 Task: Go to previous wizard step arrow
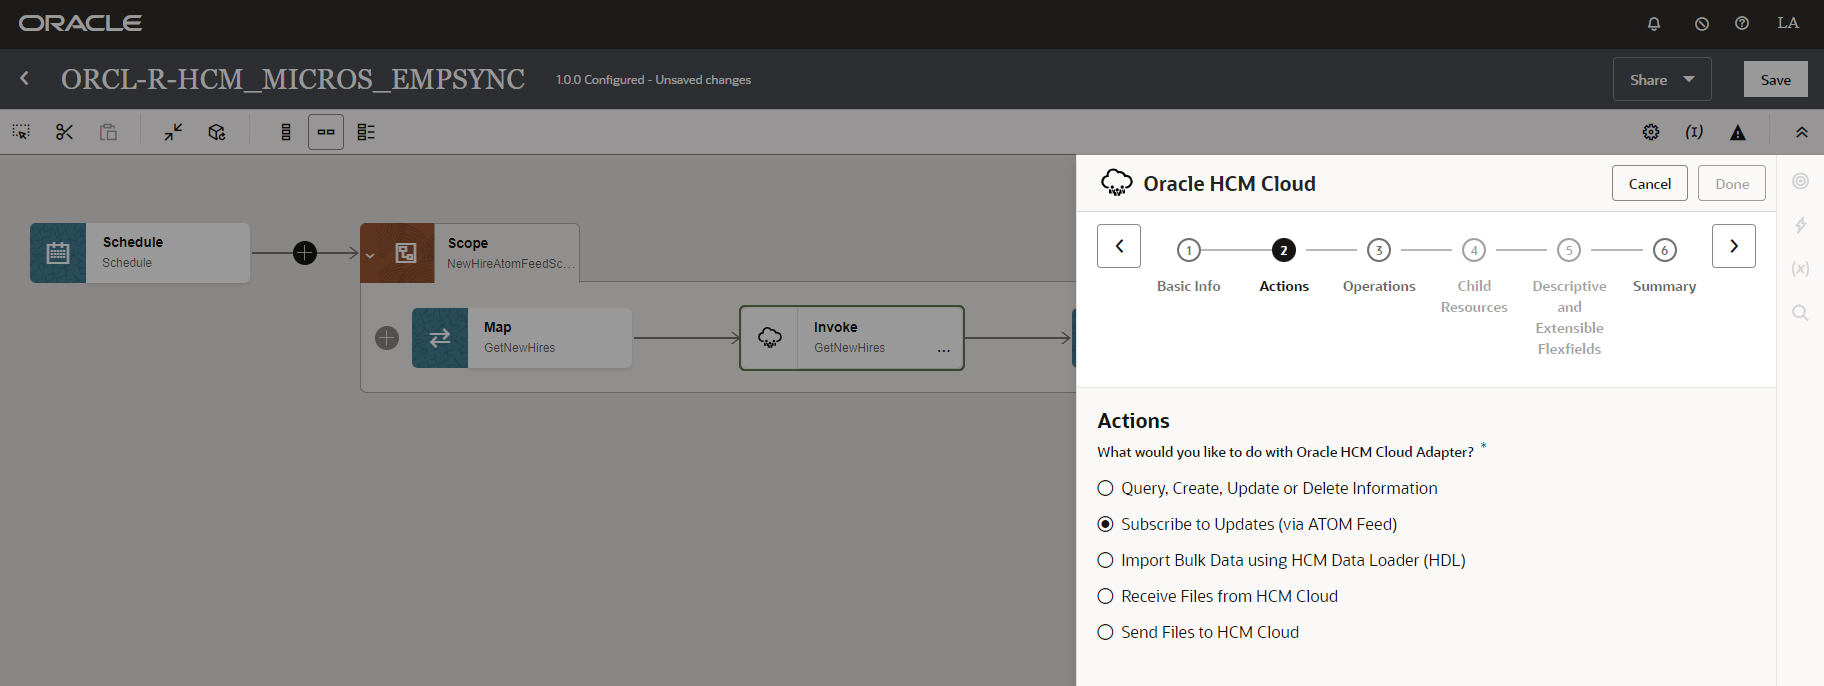tap(1119, 246)
